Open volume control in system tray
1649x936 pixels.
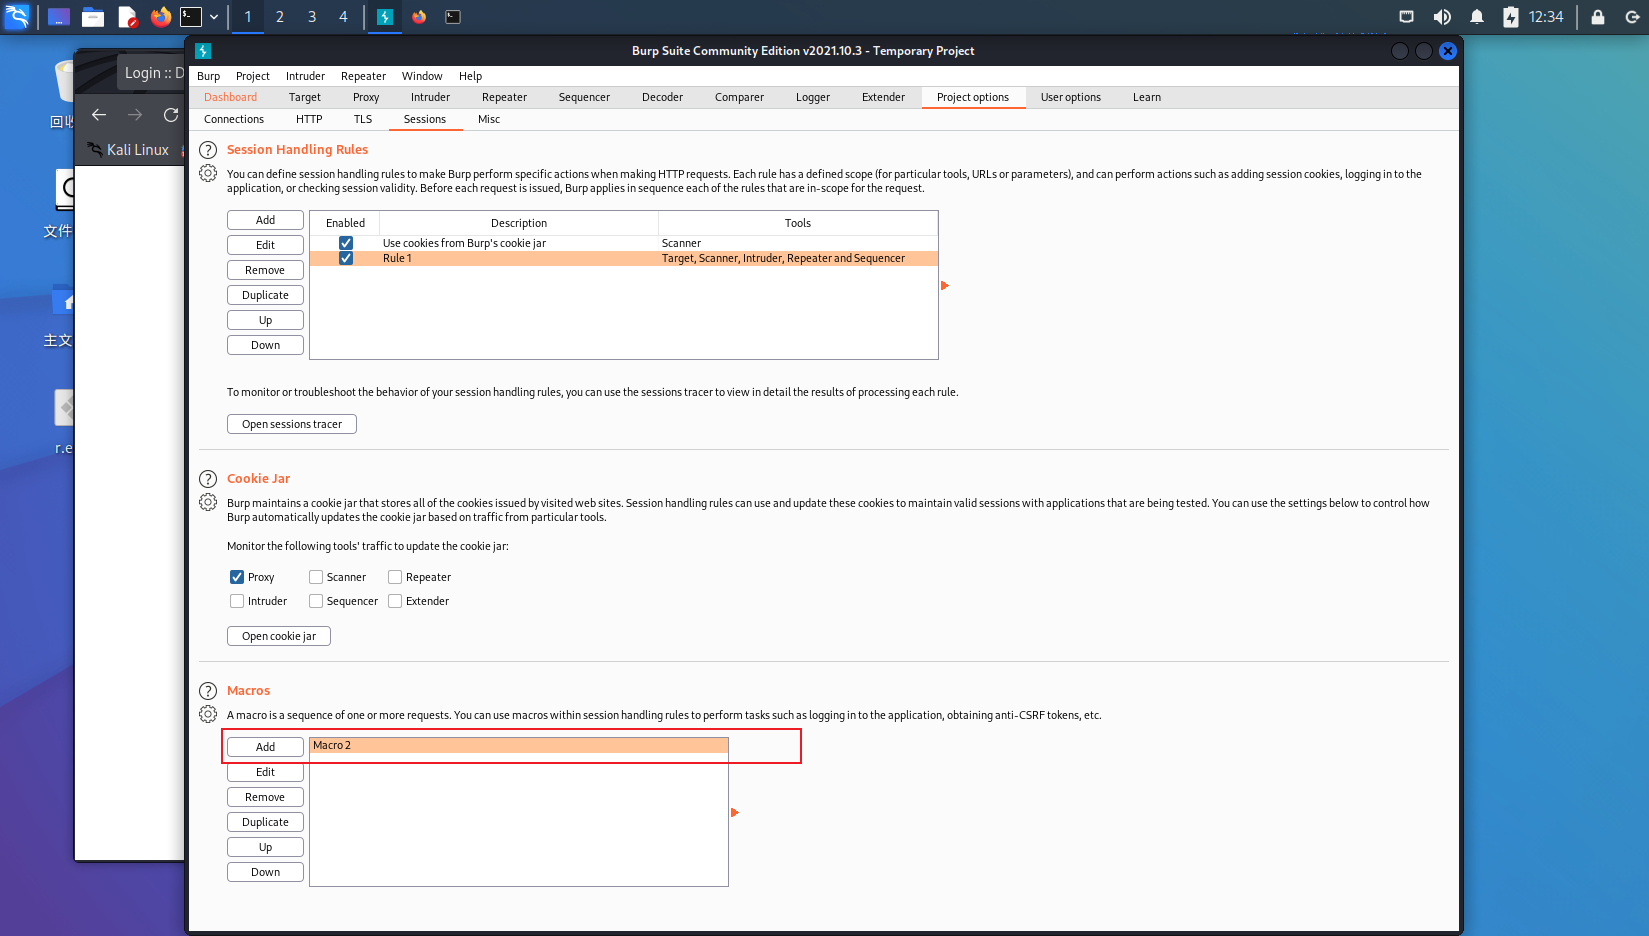point(1442,16)
